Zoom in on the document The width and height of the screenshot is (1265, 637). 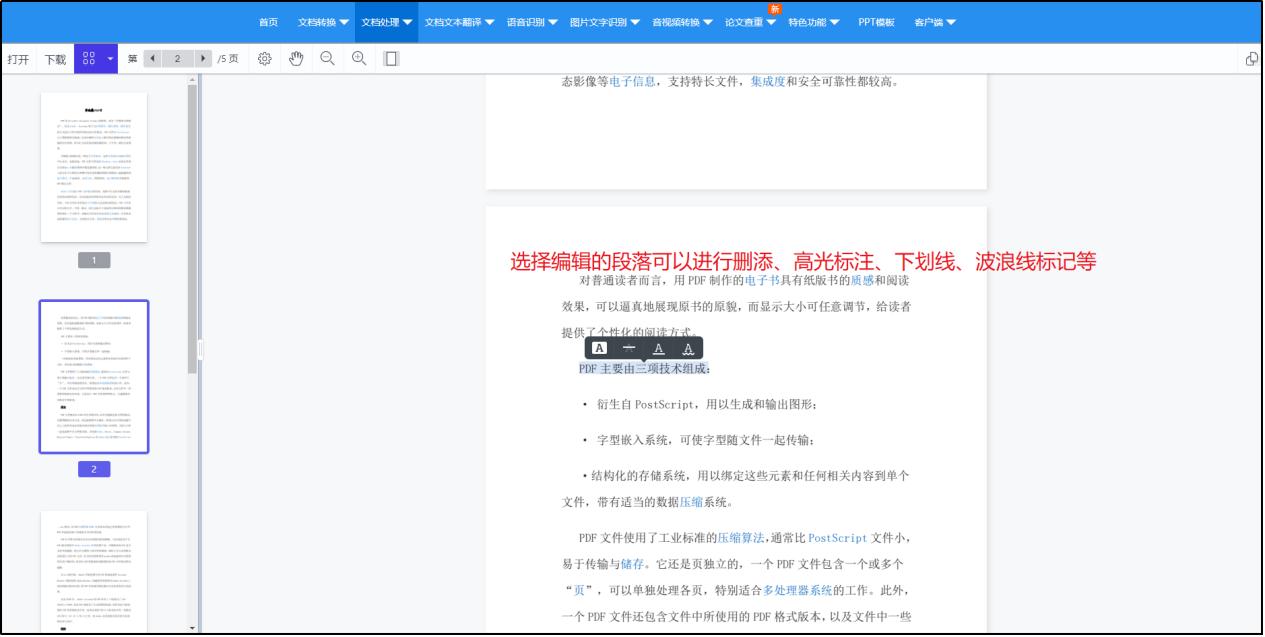[357, 58]
